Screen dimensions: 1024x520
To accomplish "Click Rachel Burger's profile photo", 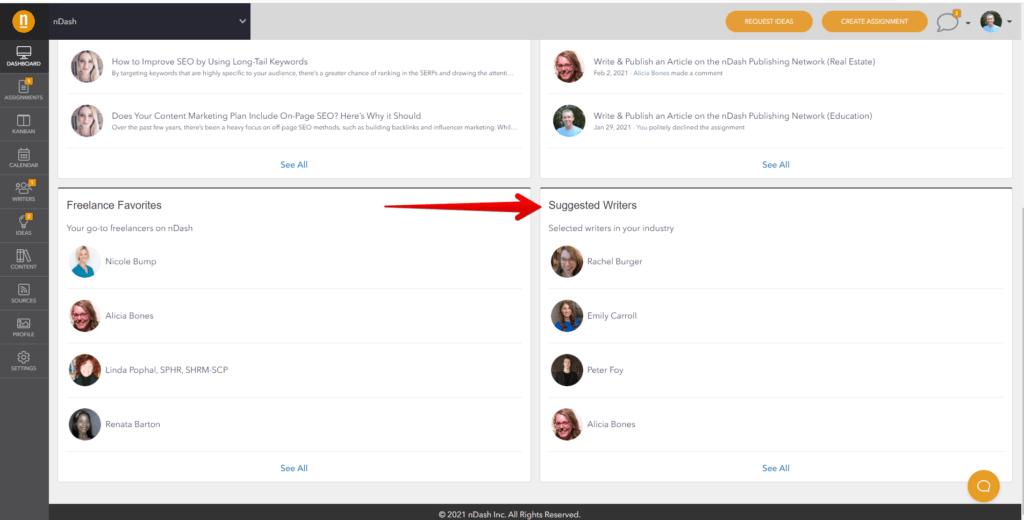I will (567, 261).
